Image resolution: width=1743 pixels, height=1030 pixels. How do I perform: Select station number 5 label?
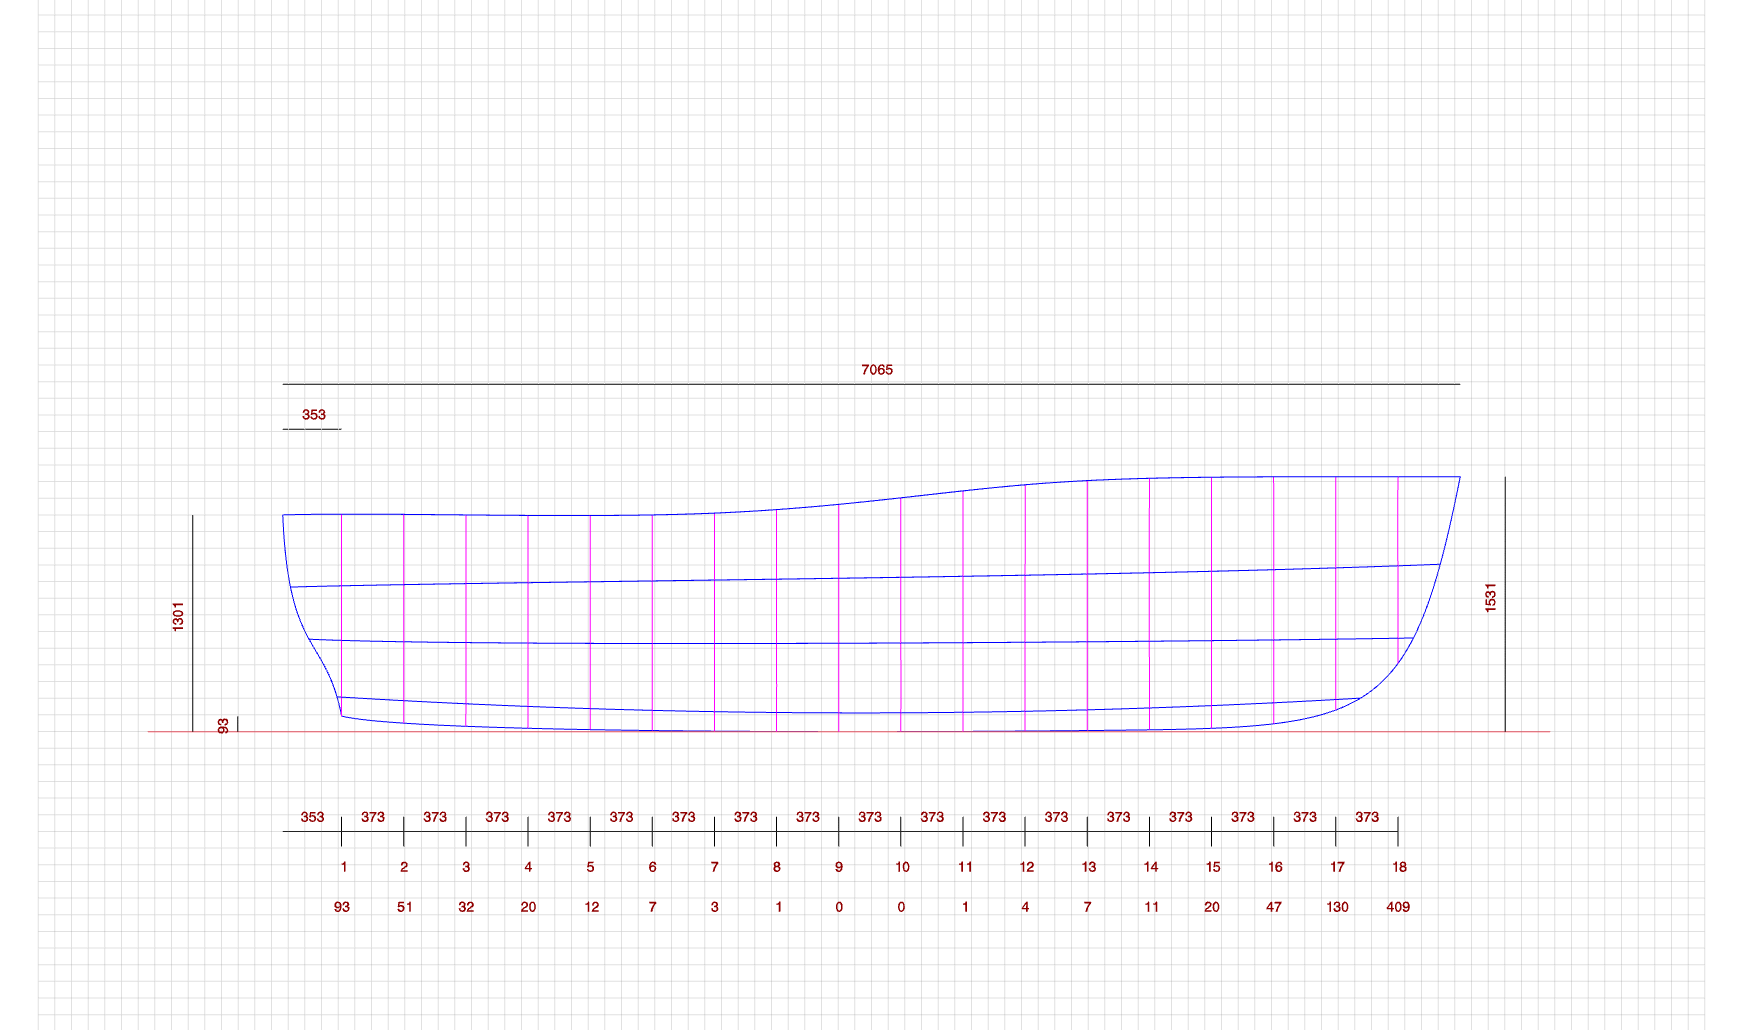[590, 867]
